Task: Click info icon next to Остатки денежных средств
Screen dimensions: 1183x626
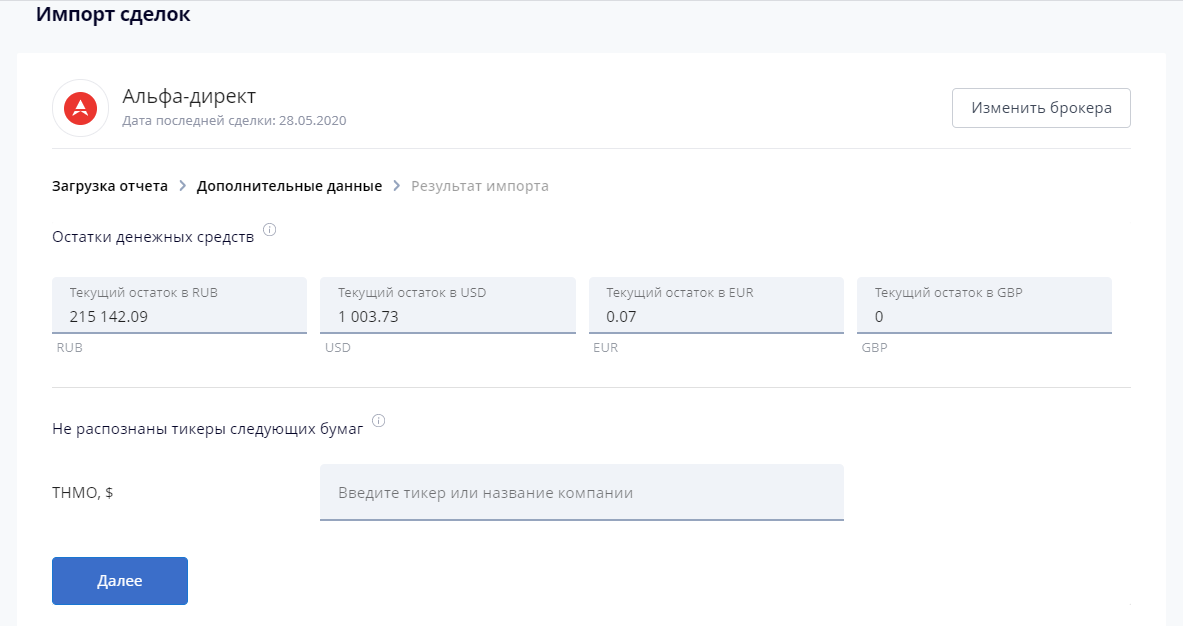Action: 270,230
